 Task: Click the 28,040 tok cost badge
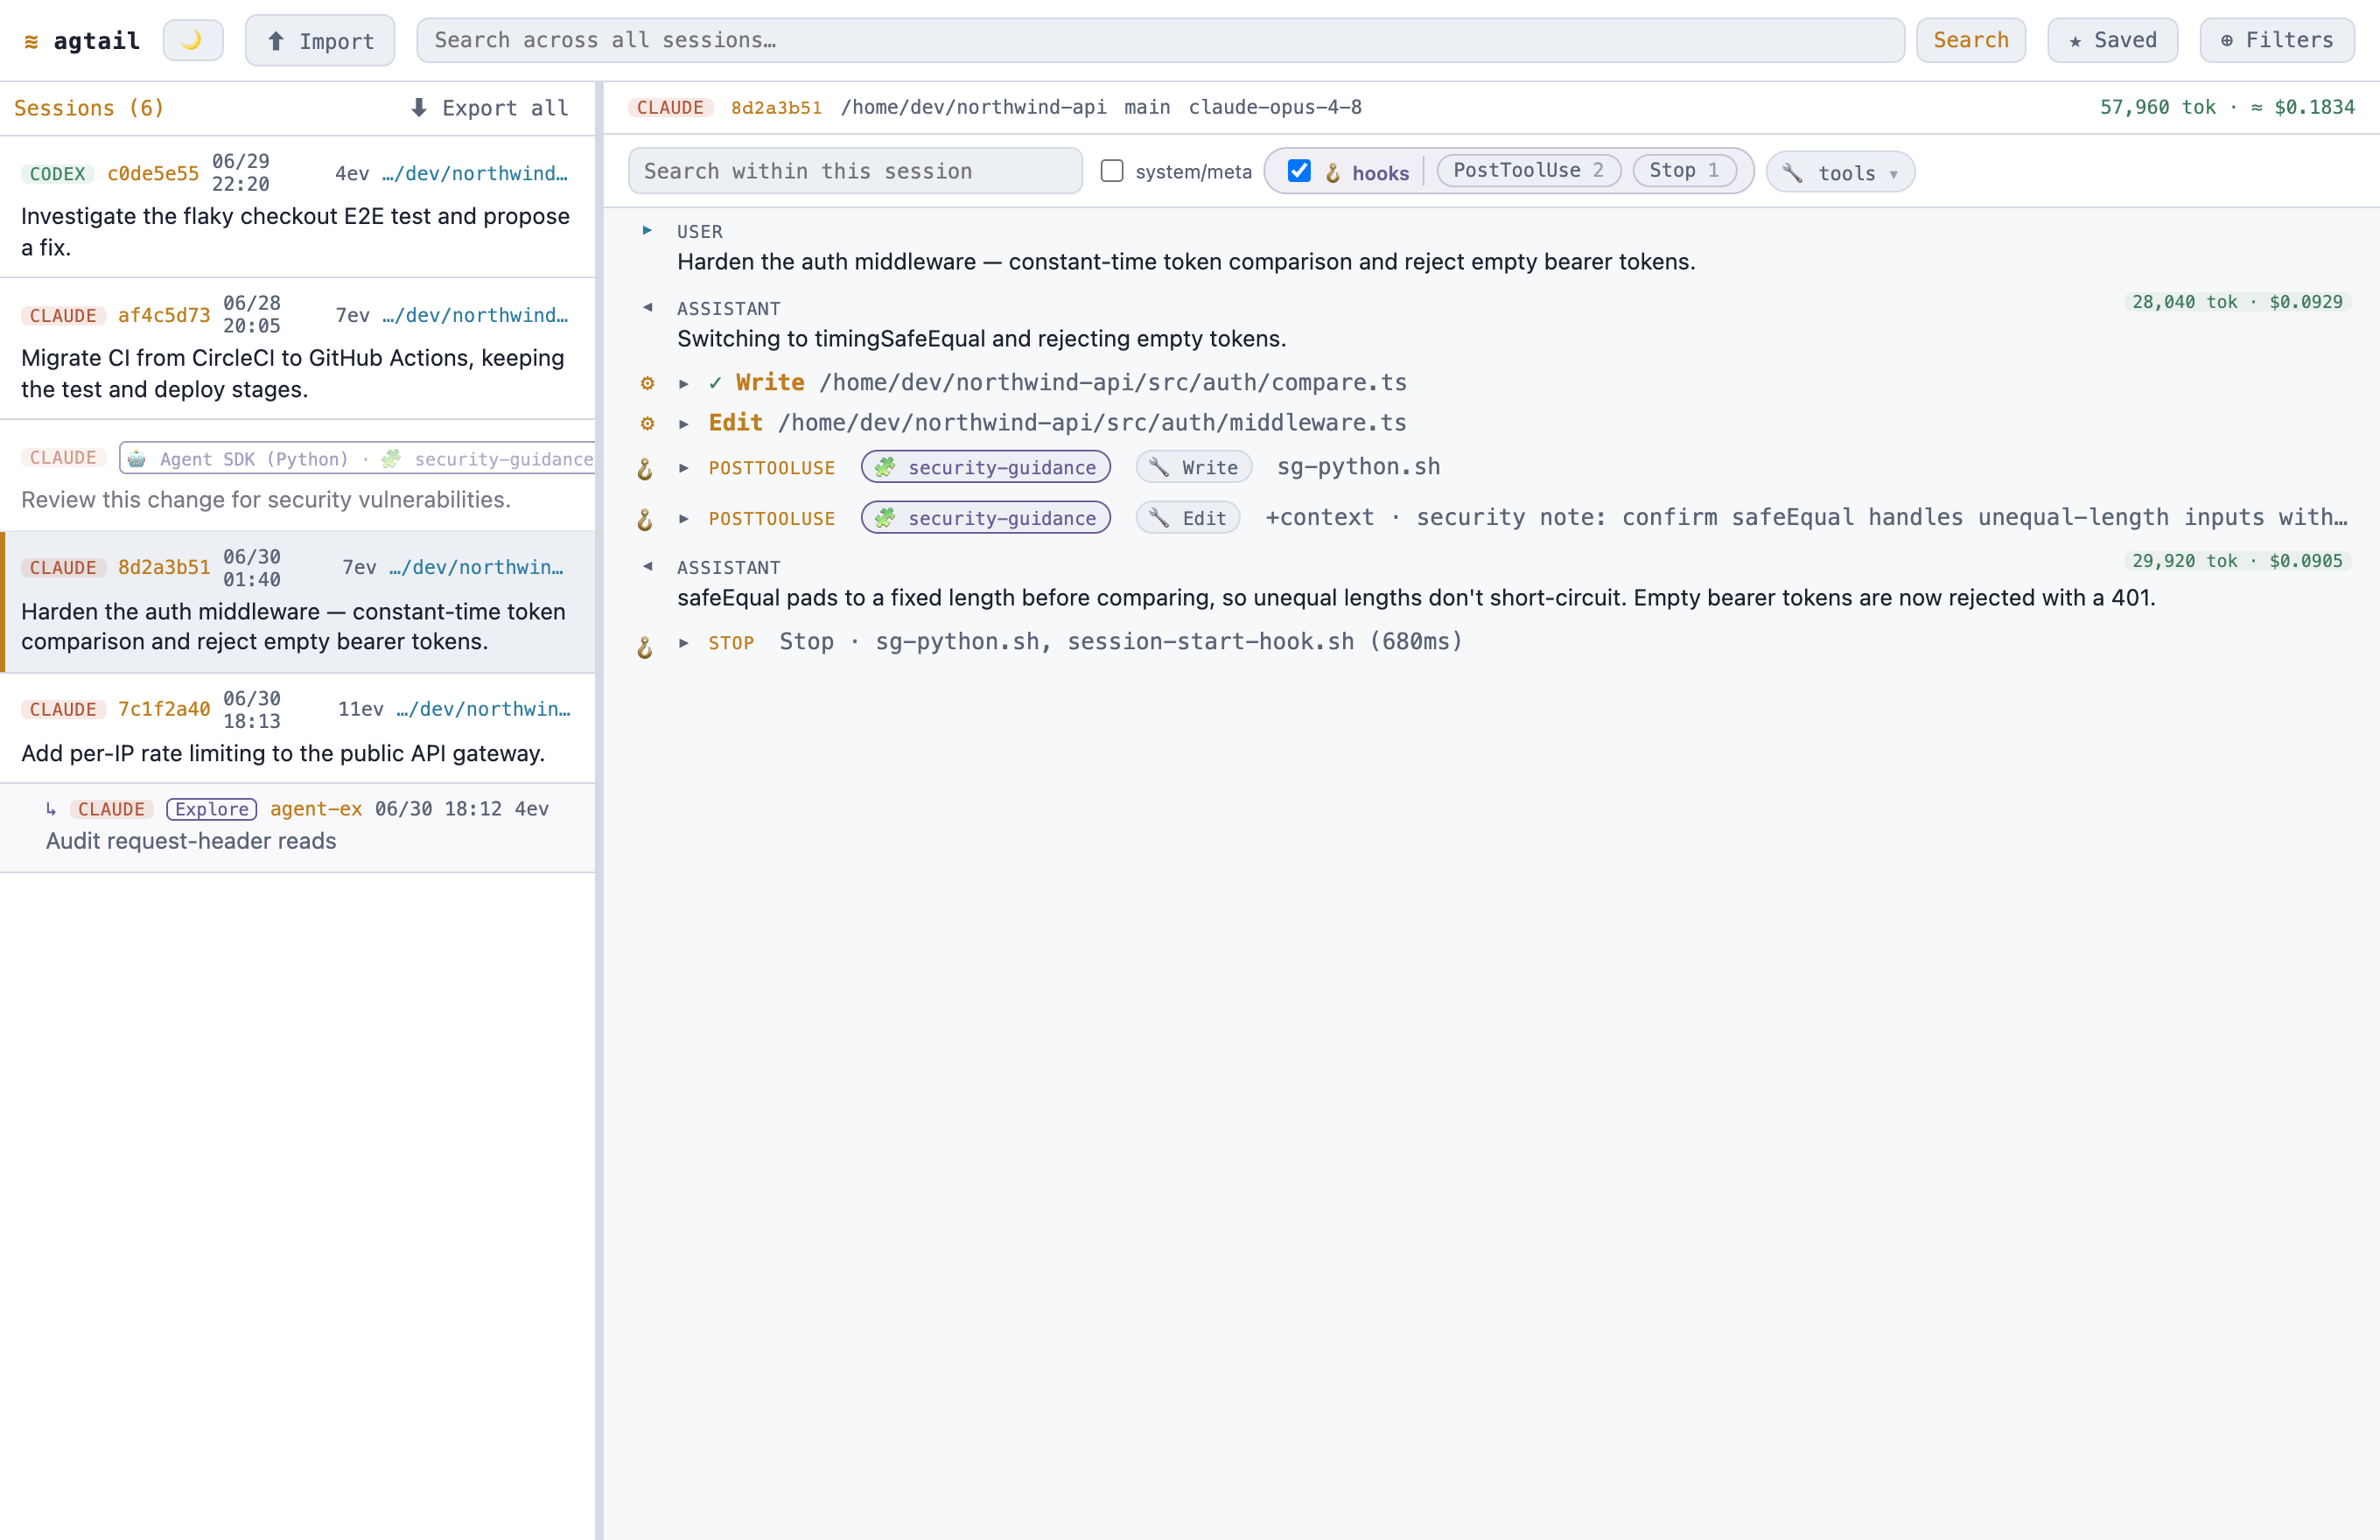(x=2237, y=302)
